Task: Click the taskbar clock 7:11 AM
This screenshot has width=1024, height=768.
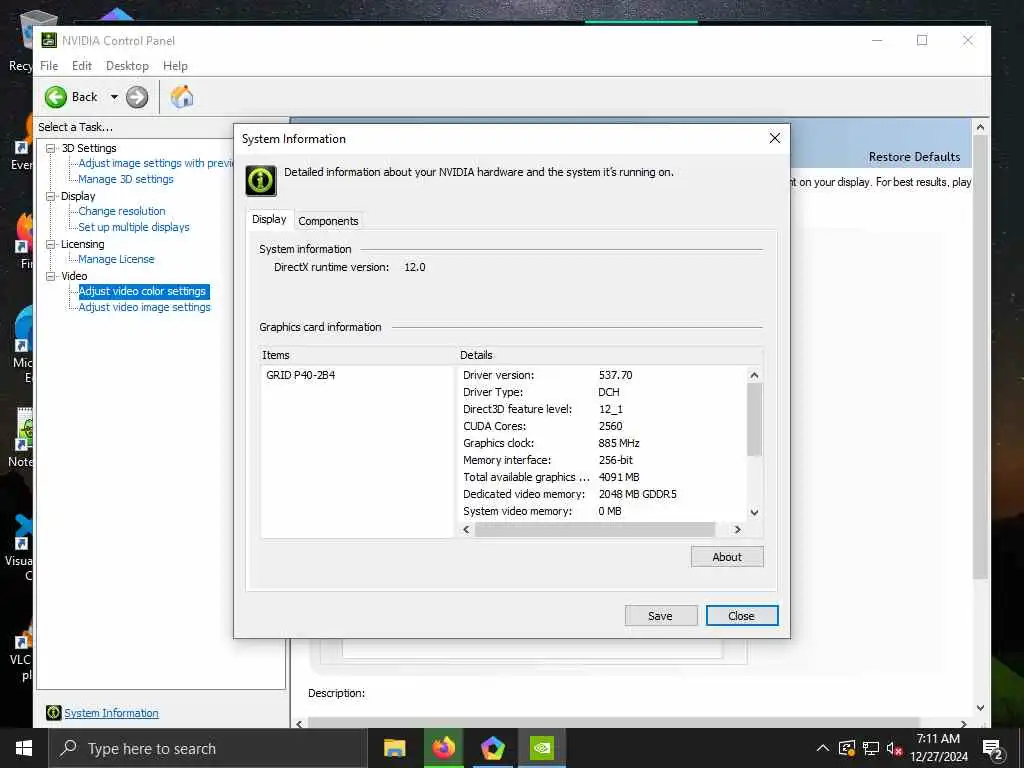Action: (938, 739)
